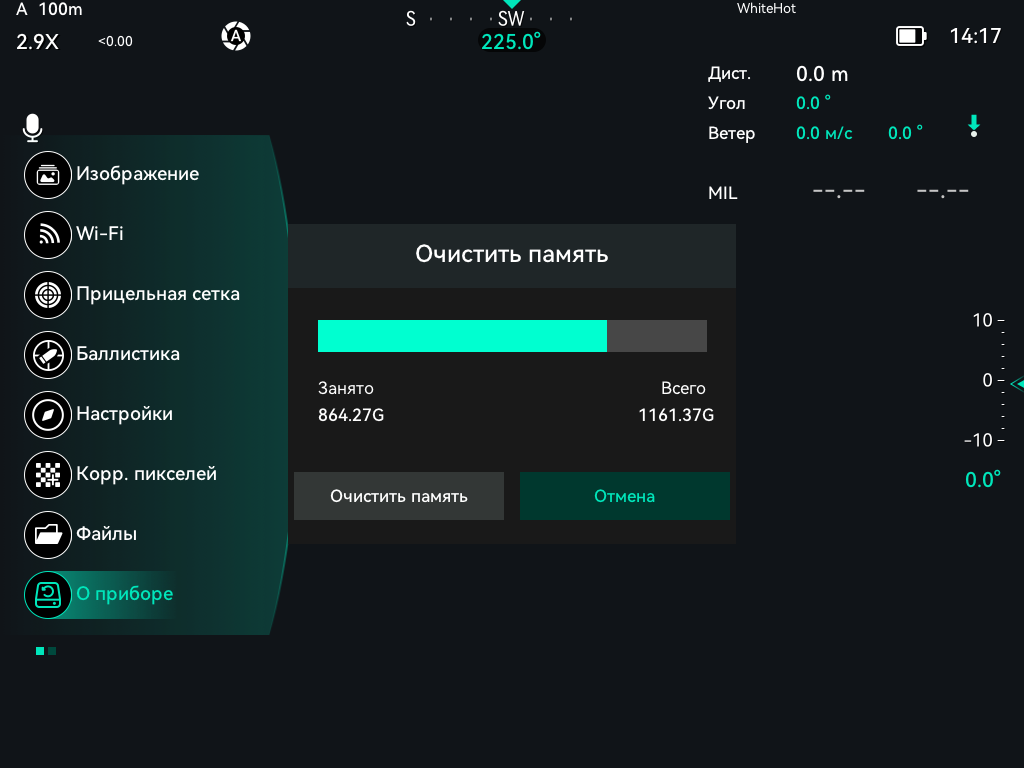Select the Wi-Fi menu label
Screen dimensions: 1024x768
[x=100, y=233]
